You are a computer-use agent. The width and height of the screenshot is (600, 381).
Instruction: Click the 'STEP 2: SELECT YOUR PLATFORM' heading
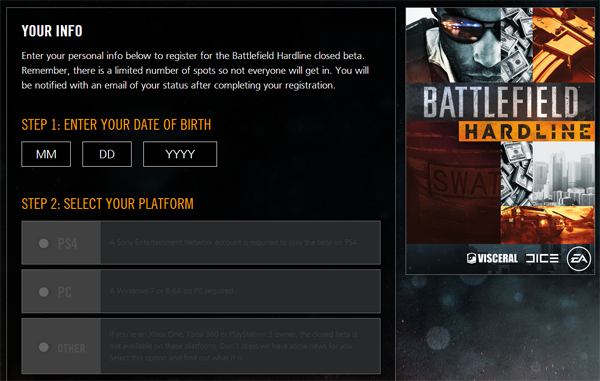pyautogui.click(x=108, y=204)
